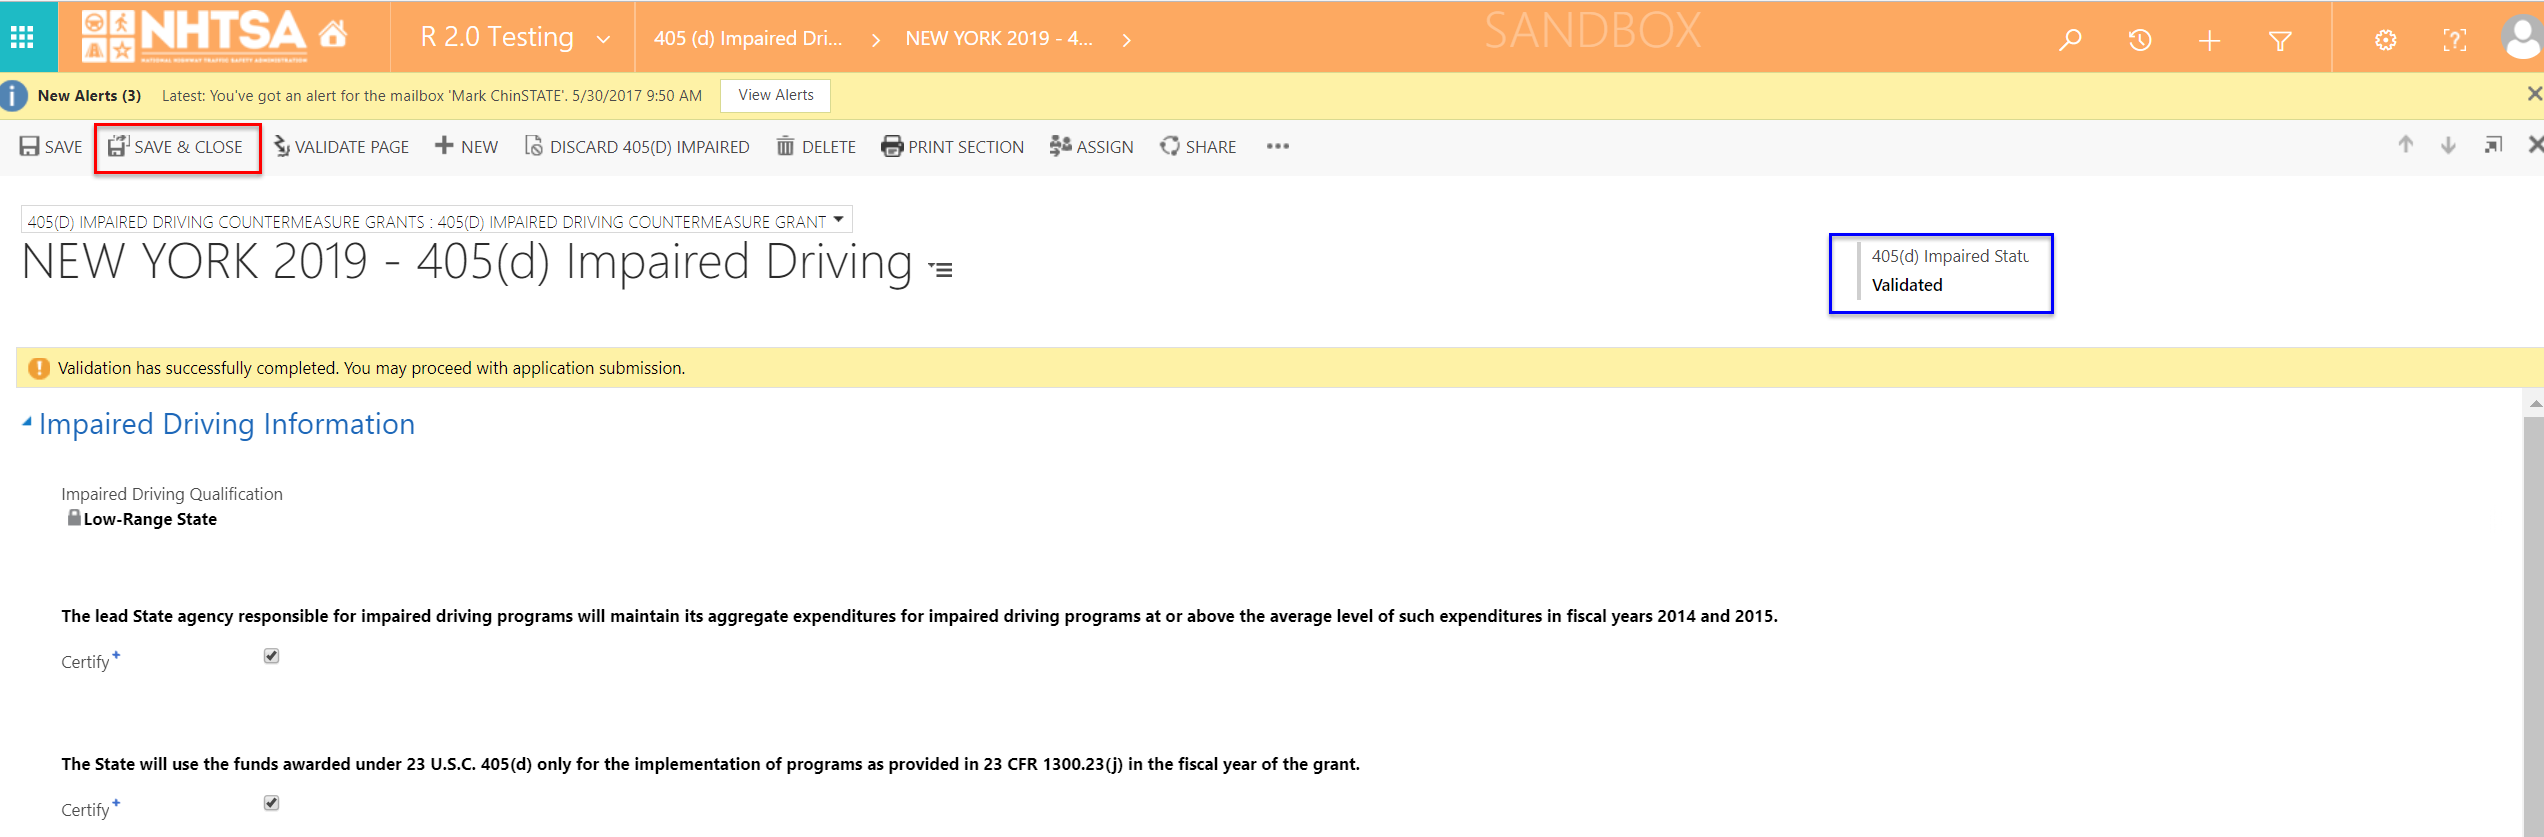Open the more commands ellipsis menu
2544x837 pixels.
pyautogui.click(x=1277, y=147)
